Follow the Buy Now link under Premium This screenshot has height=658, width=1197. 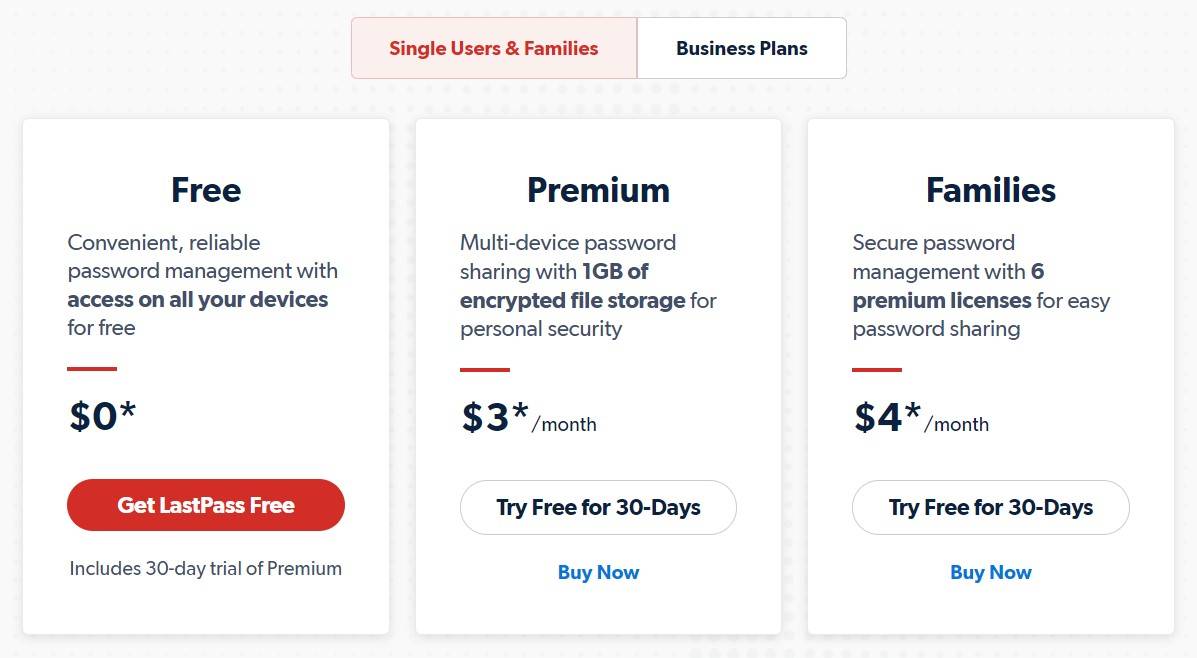pos(598,572)
